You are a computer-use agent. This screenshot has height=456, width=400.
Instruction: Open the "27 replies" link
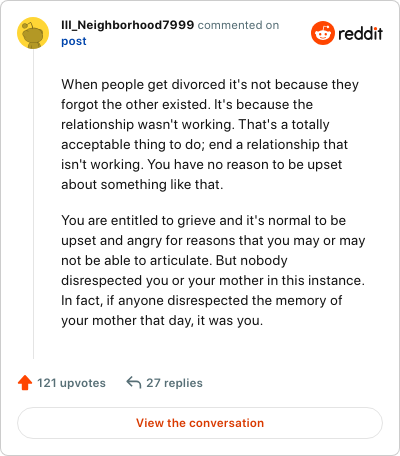coord(174,383)
